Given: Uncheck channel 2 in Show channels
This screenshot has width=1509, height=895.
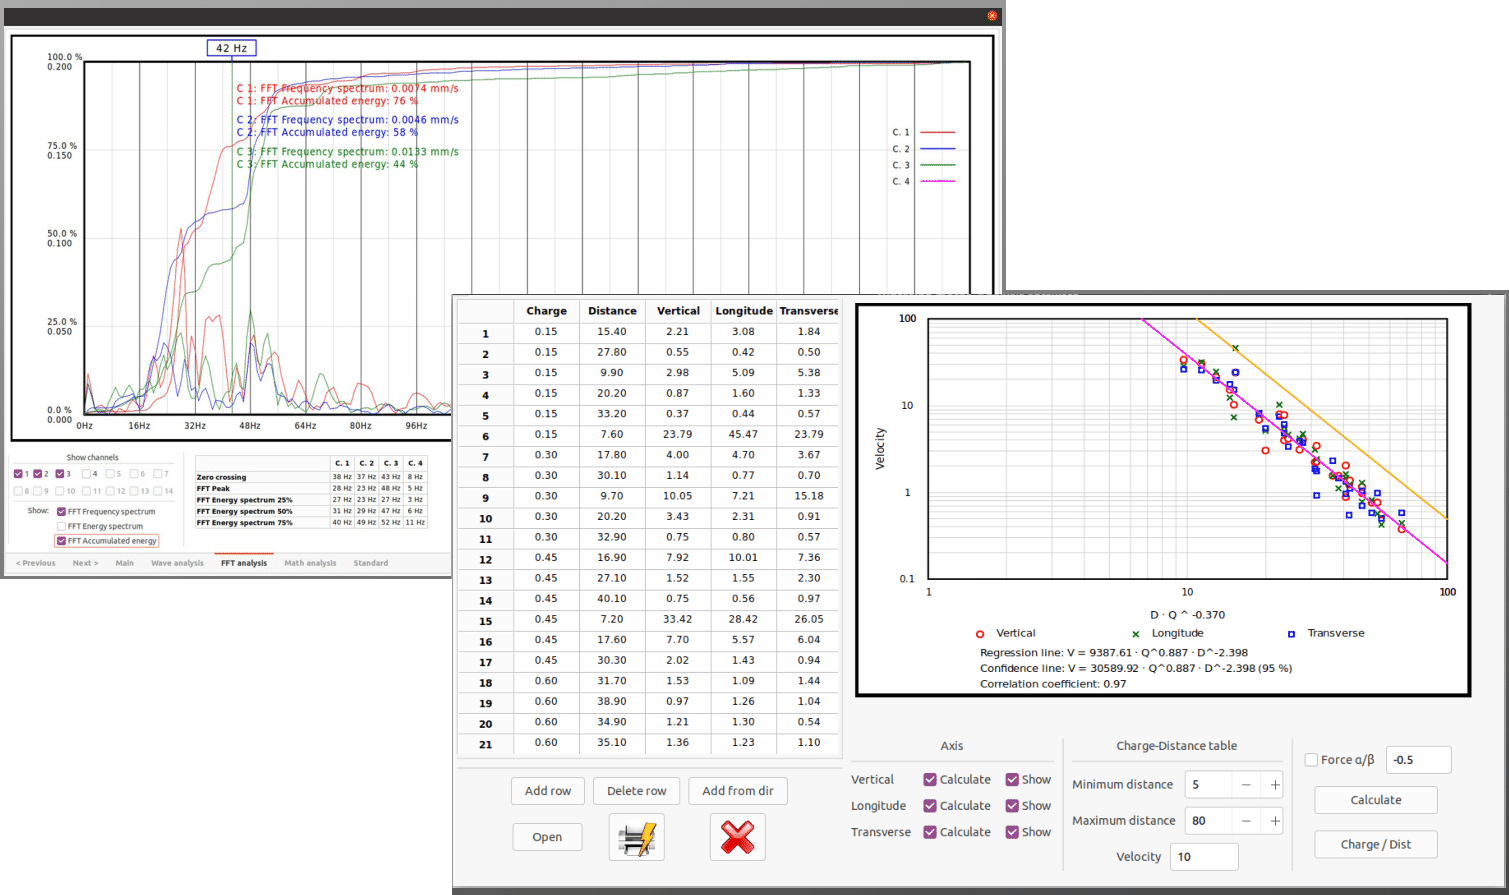Looking at the screenshot, I should coord(38,474).
